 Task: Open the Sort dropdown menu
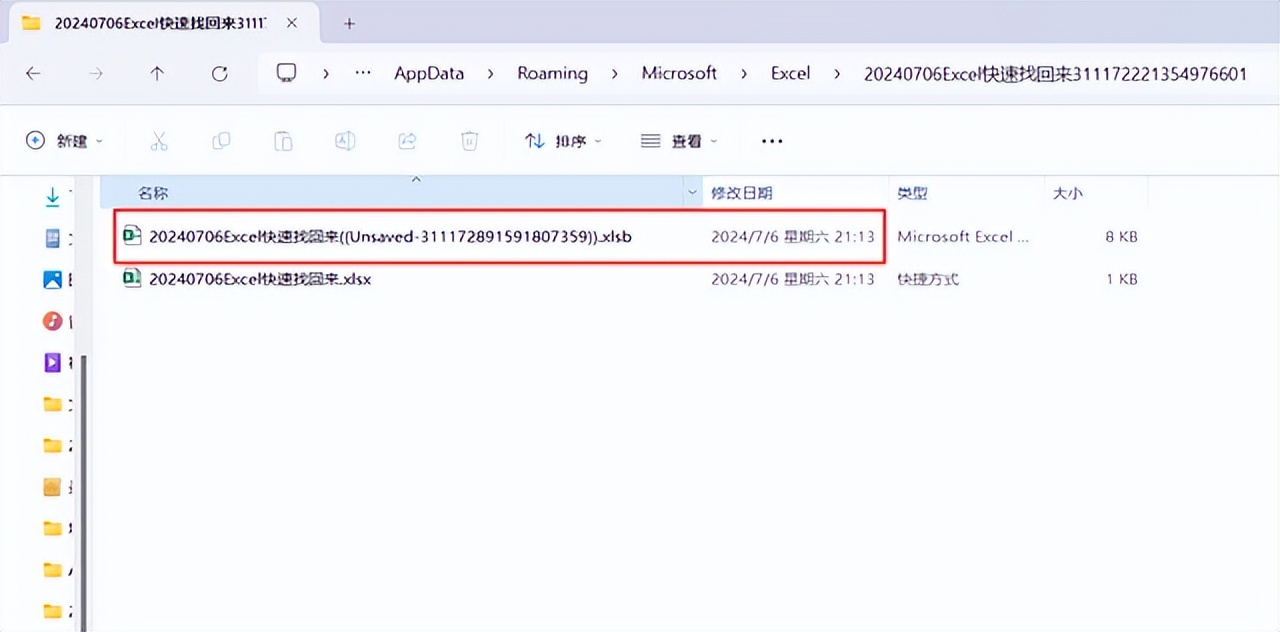coord(563,141)
